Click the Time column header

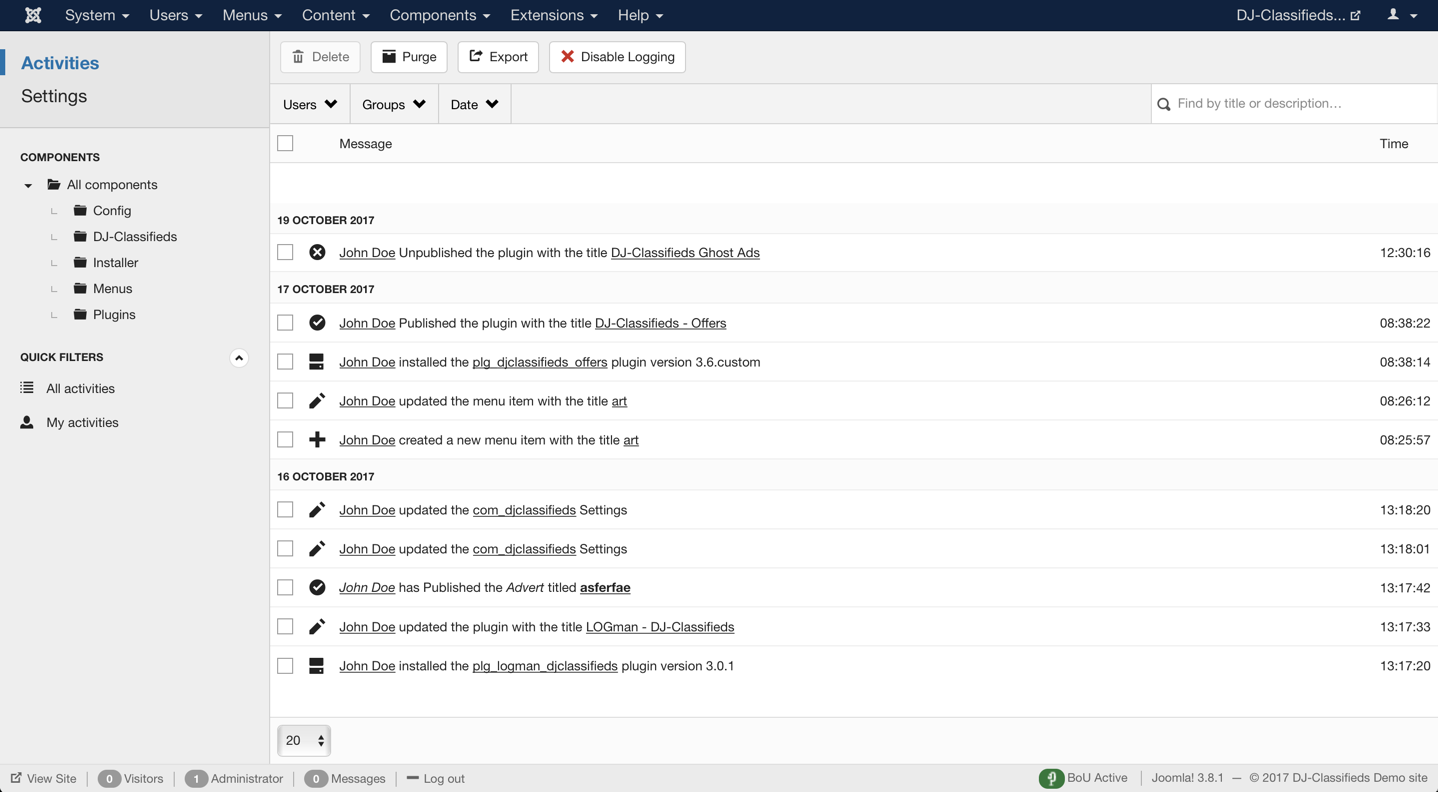tap(1394, 144)
